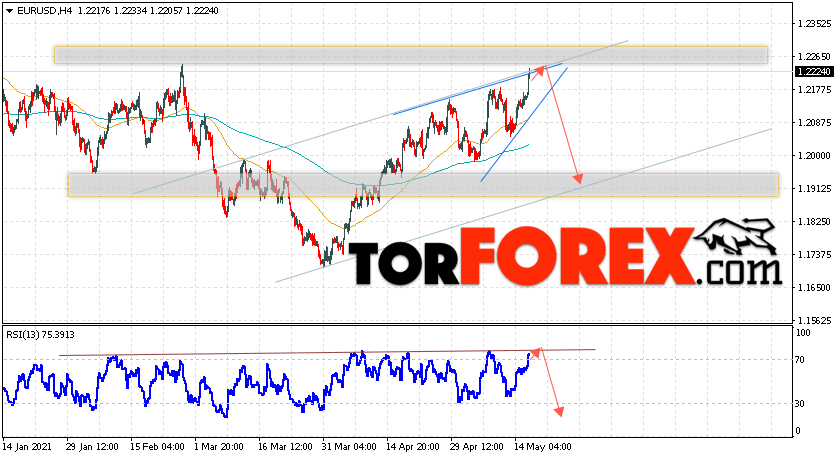838x458 pixels.
Task: Select the lower gray support zone rectangle
Action: coord(423,184)
